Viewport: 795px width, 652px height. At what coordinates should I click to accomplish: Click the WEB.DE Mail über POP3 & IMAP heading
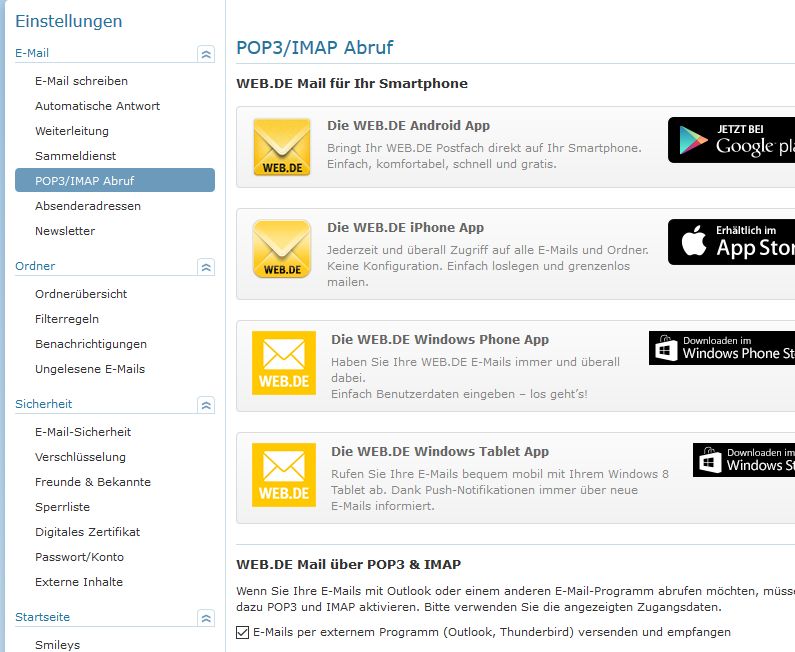click(x=348, y=564)
